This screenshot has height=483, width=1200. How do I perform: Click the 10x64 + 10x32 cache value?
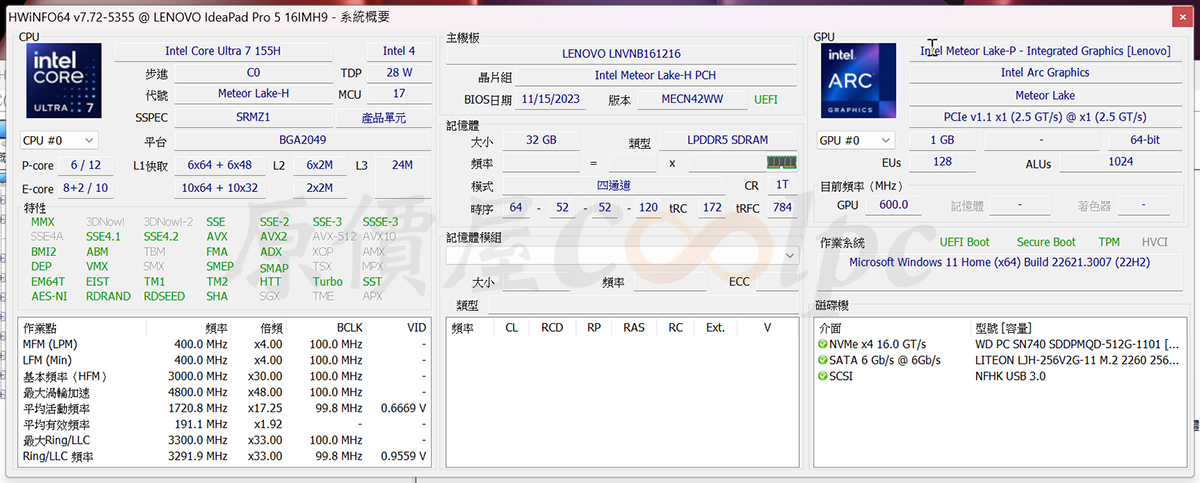(x=219, y=188)
